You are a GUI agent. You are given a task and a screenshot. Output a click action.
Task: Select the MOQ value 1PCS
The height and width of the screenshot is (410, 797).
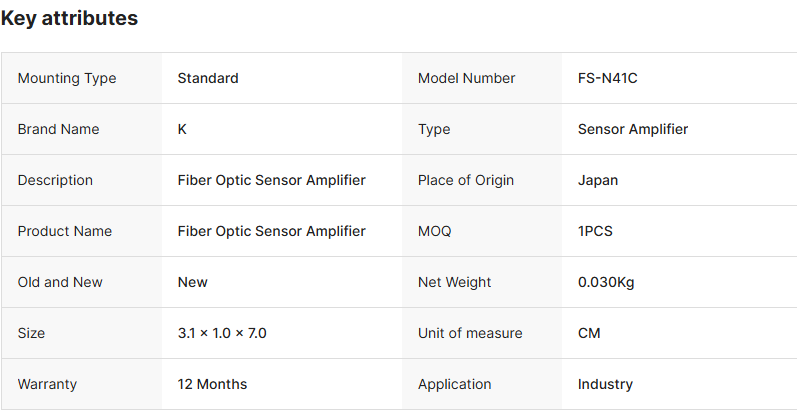click(x=595, y=231)
